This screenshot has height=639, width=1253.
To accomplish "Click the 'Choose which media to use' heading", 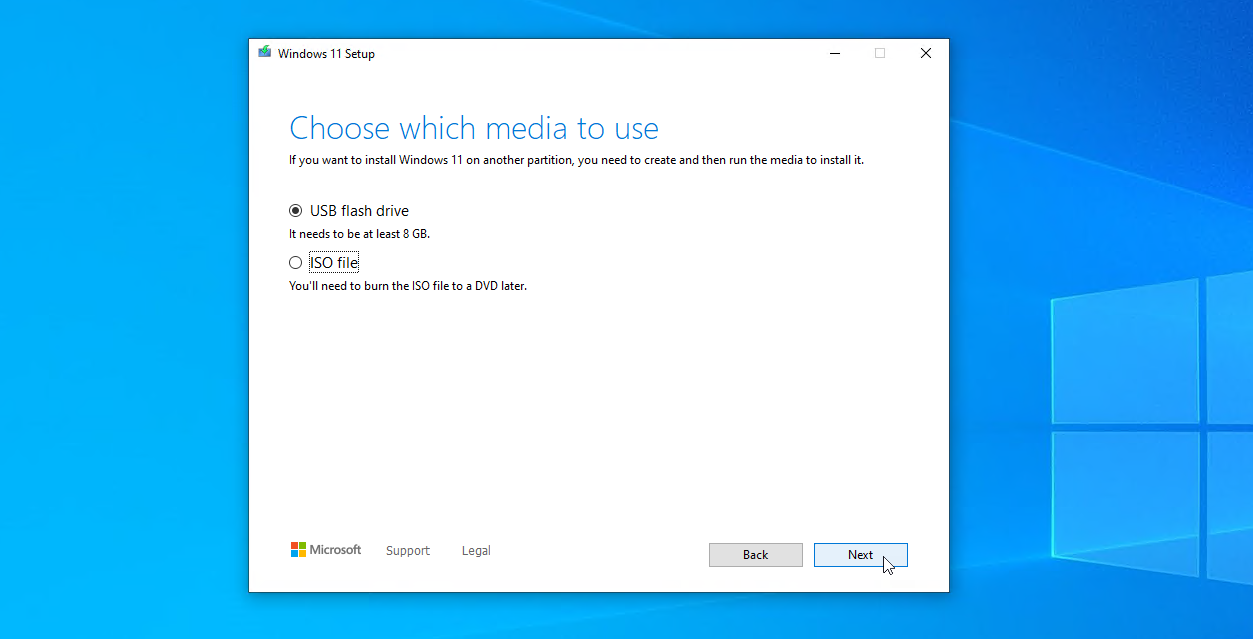I will pos(474,128).
